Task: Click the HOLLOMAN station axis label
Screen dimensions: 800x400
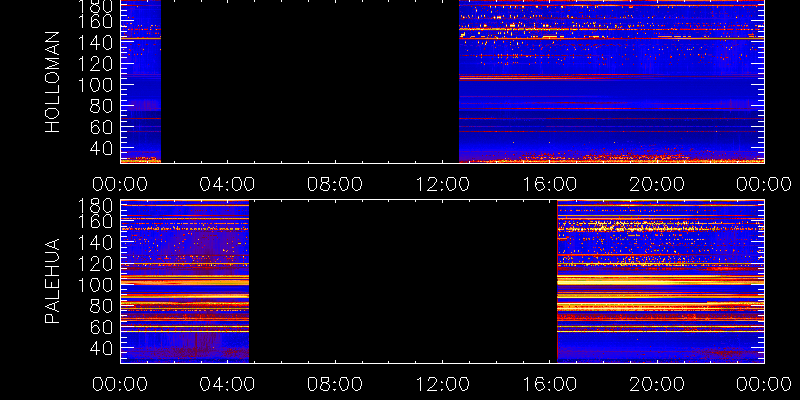Action: [x=53, y=82]
